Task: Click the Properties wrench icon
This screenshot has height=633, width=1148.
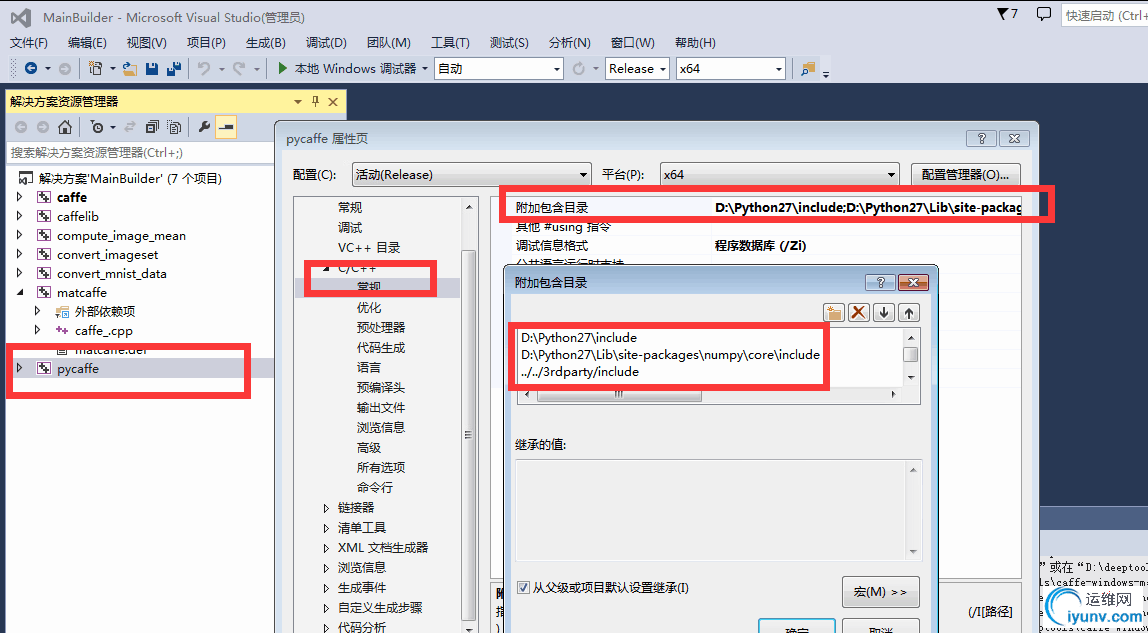Action: coord(204,127)
